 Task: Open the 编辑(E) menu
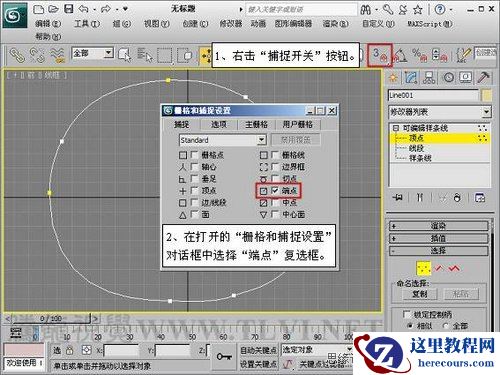(48, 24)
